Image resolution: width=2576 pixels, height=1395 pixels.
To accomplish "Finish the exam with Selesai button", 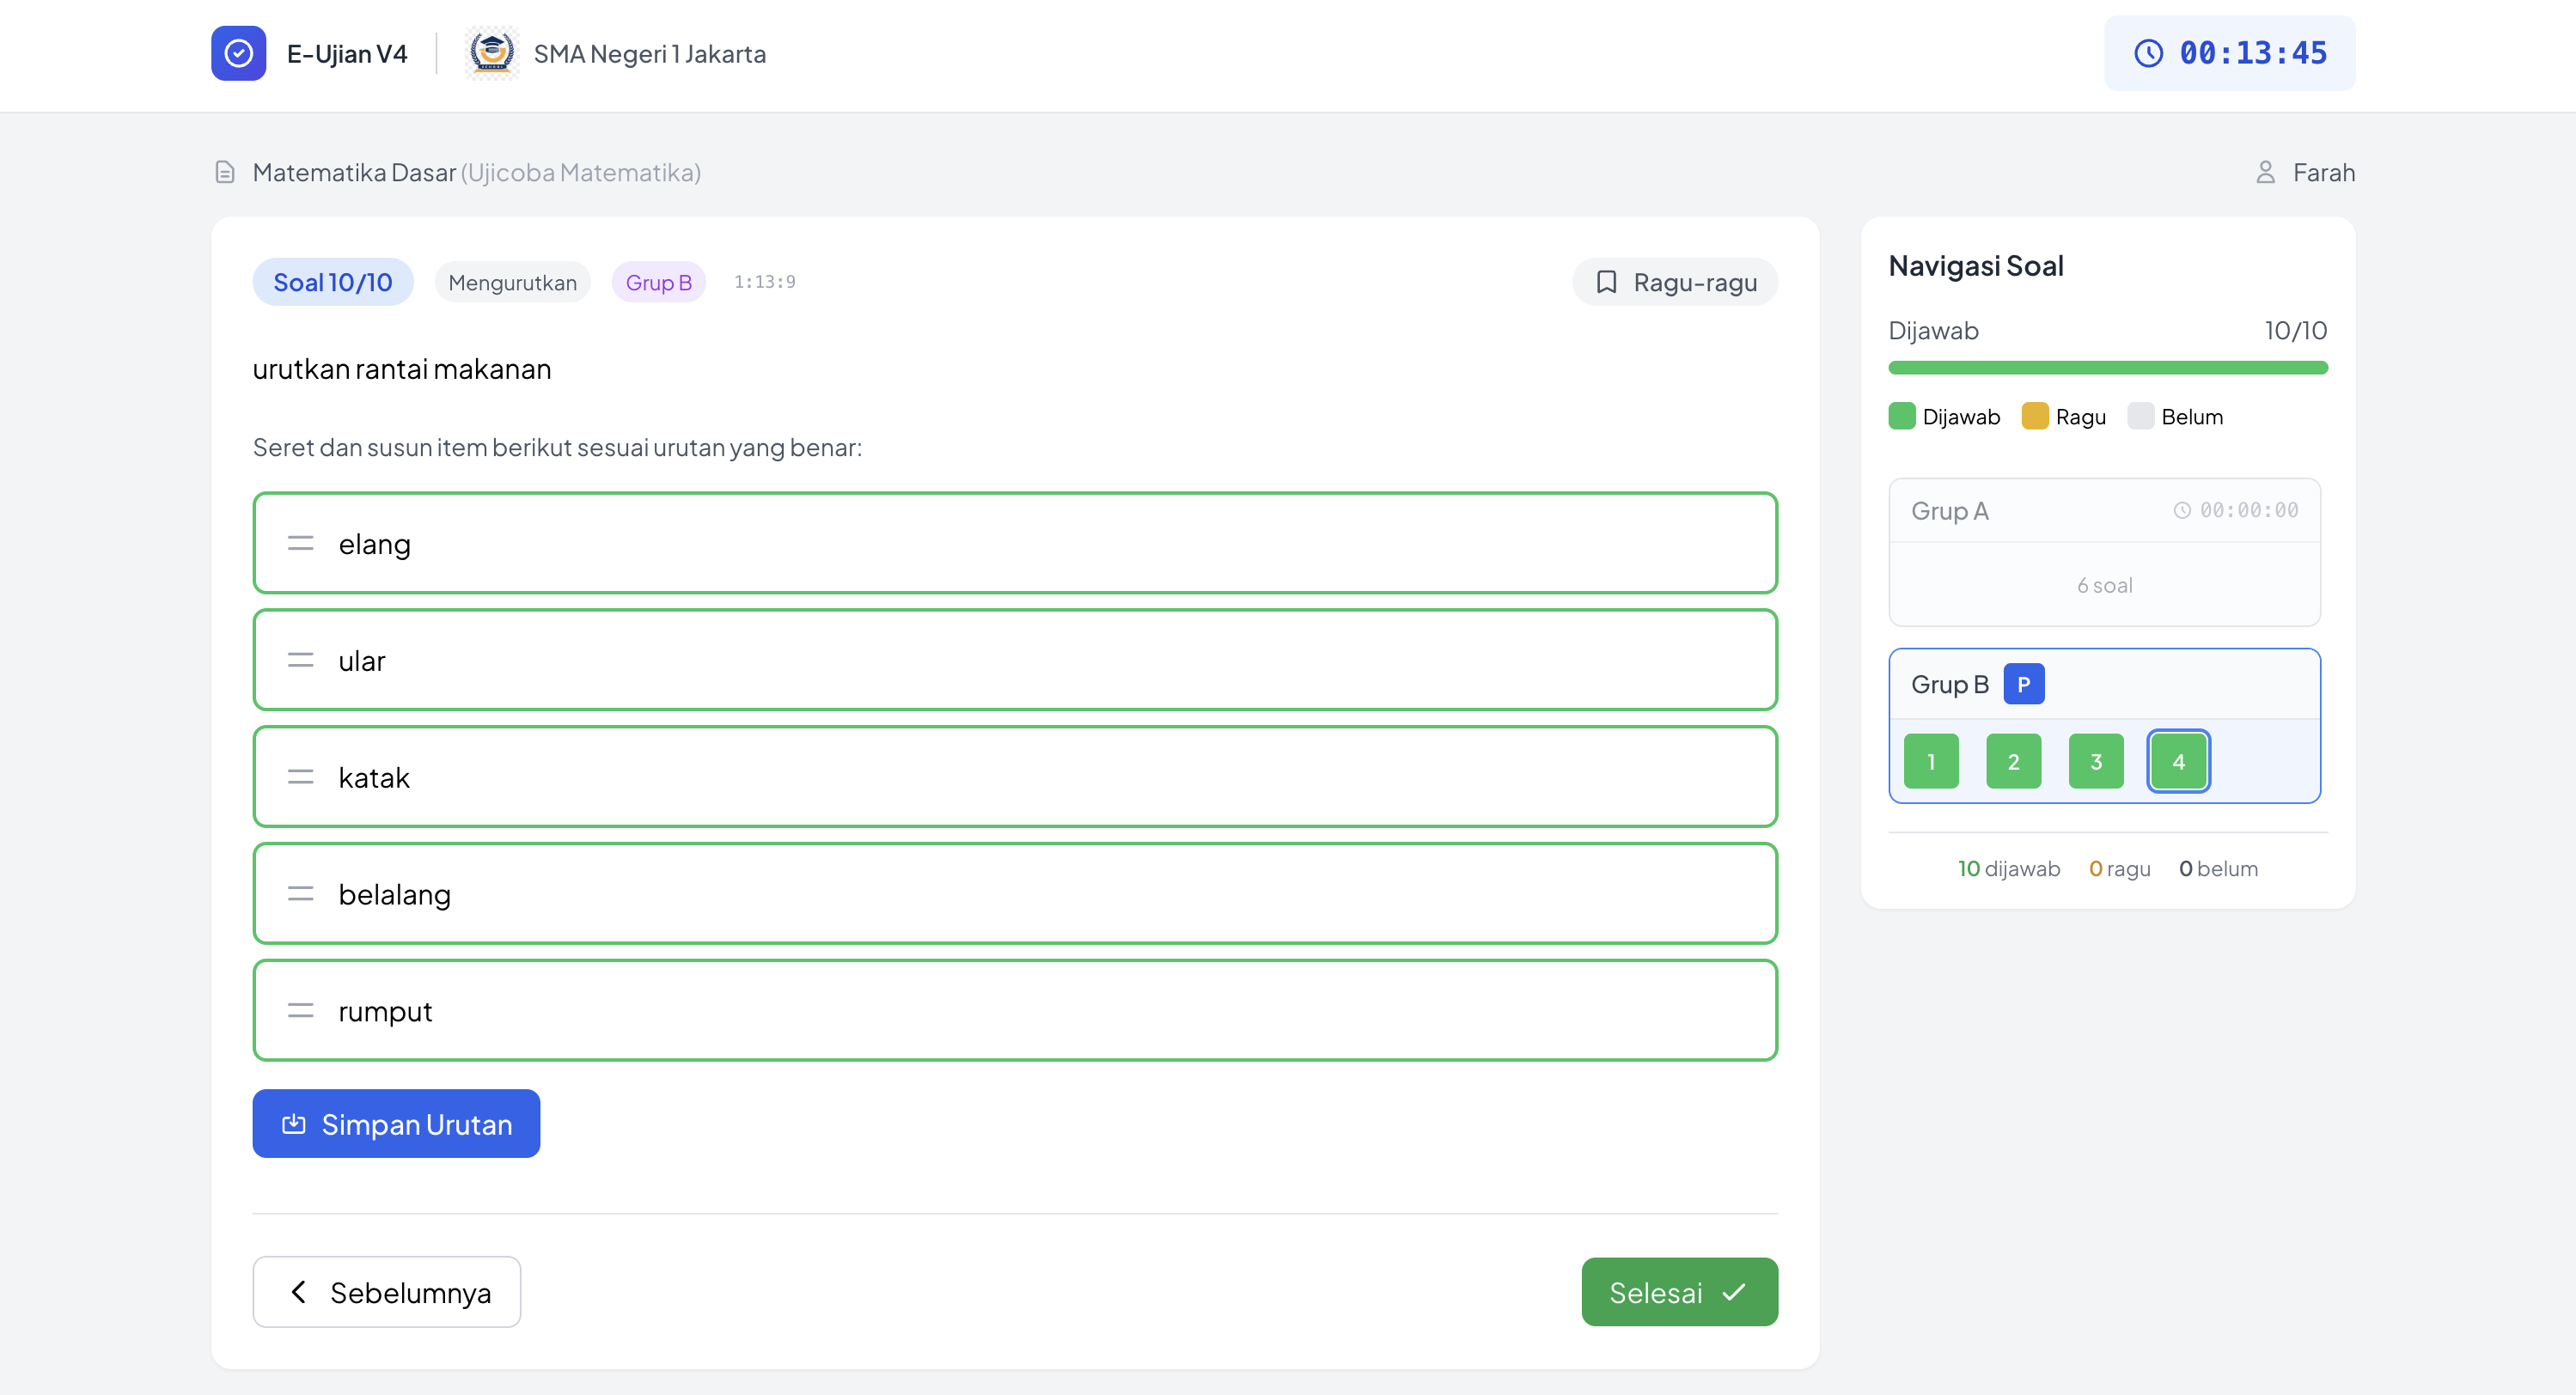I will 1680,1292.
